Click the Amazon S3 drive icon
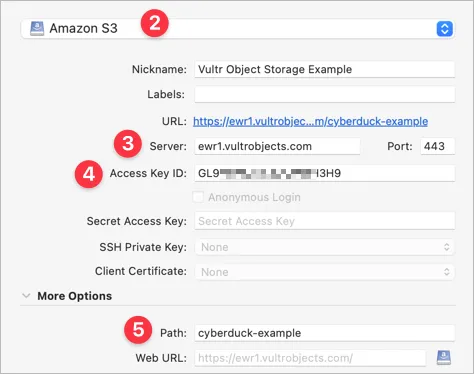The width and height of the screenshot is (474, 374). [37, 29]
